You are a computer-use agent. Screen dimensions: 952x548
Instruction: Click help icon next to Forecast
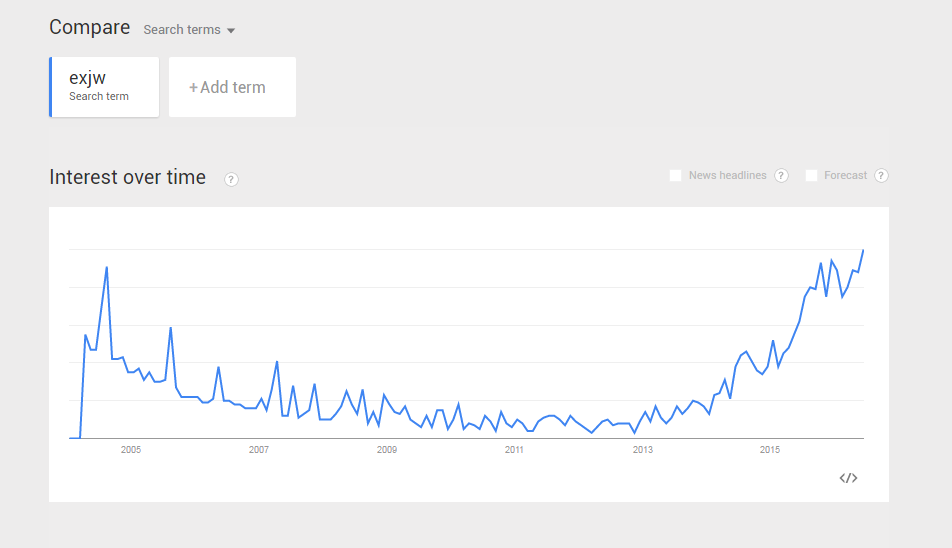881,175
